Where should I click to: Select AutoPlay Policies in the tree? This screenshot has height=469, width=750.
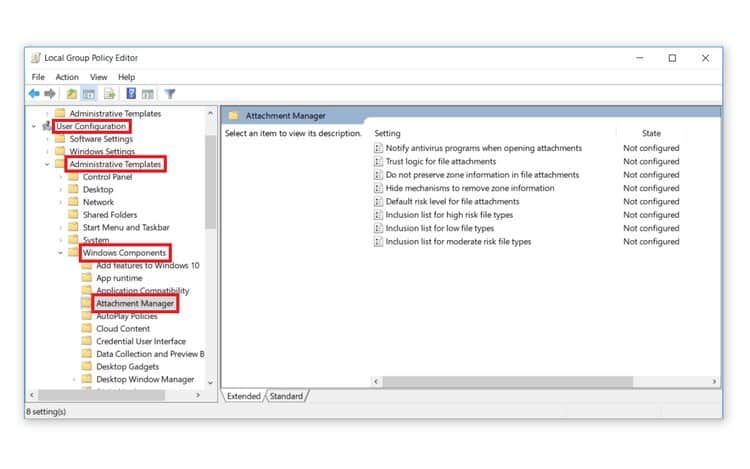[127, 316]
